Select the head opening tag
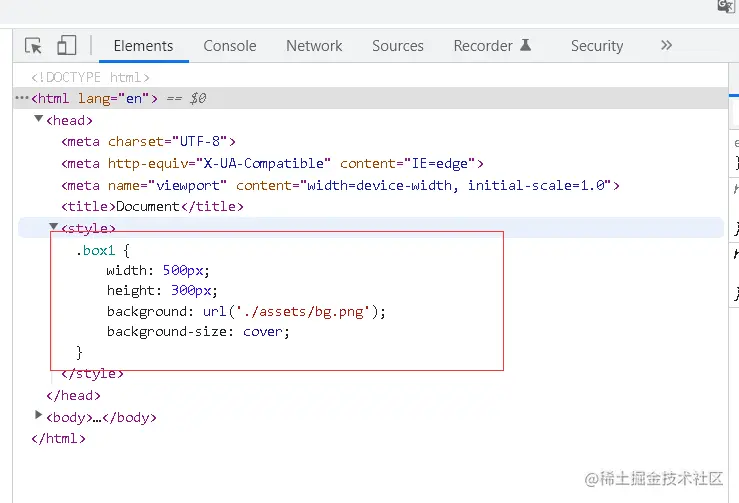 pos(69,120)
